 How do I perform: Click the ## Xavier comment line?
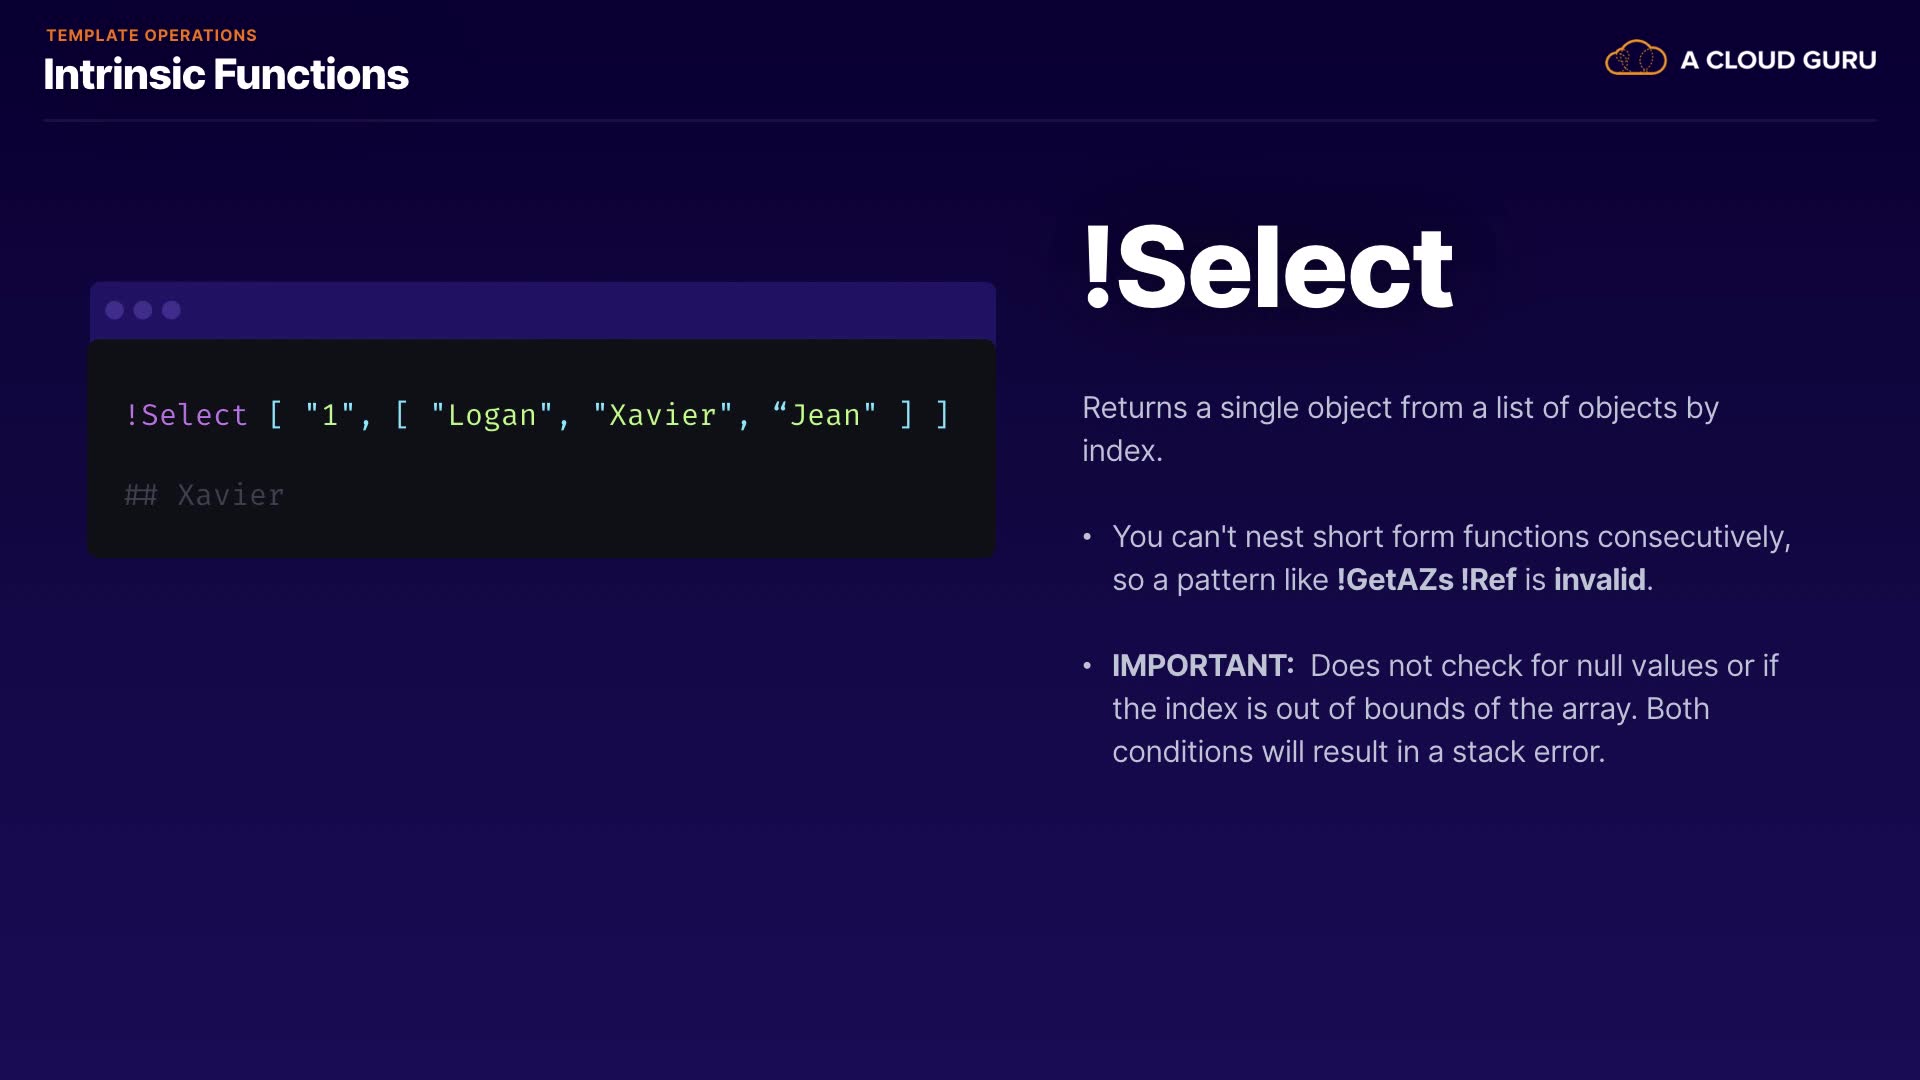click(x=204, y=495)
